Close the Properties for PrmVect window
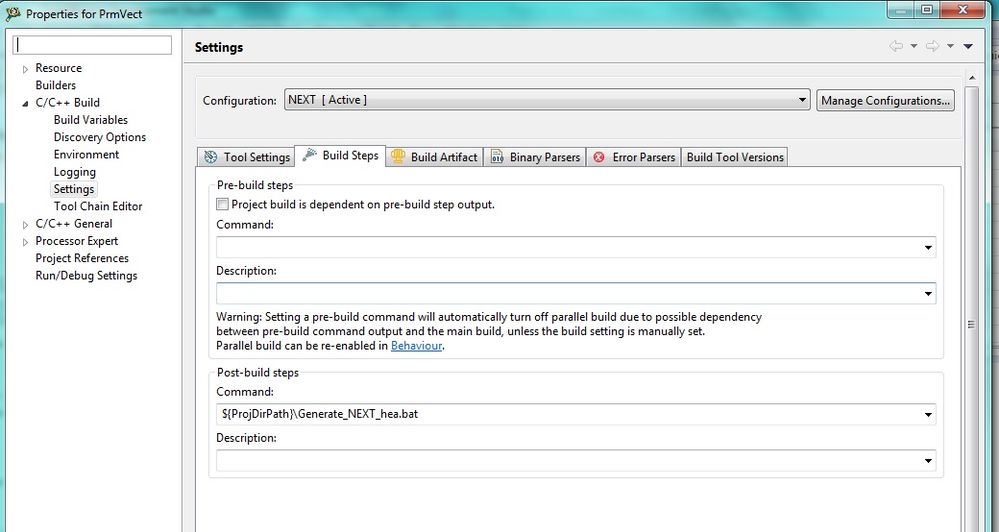Viewport: 999px width, 532px height. pyautogui.click(x=963, y=10)
